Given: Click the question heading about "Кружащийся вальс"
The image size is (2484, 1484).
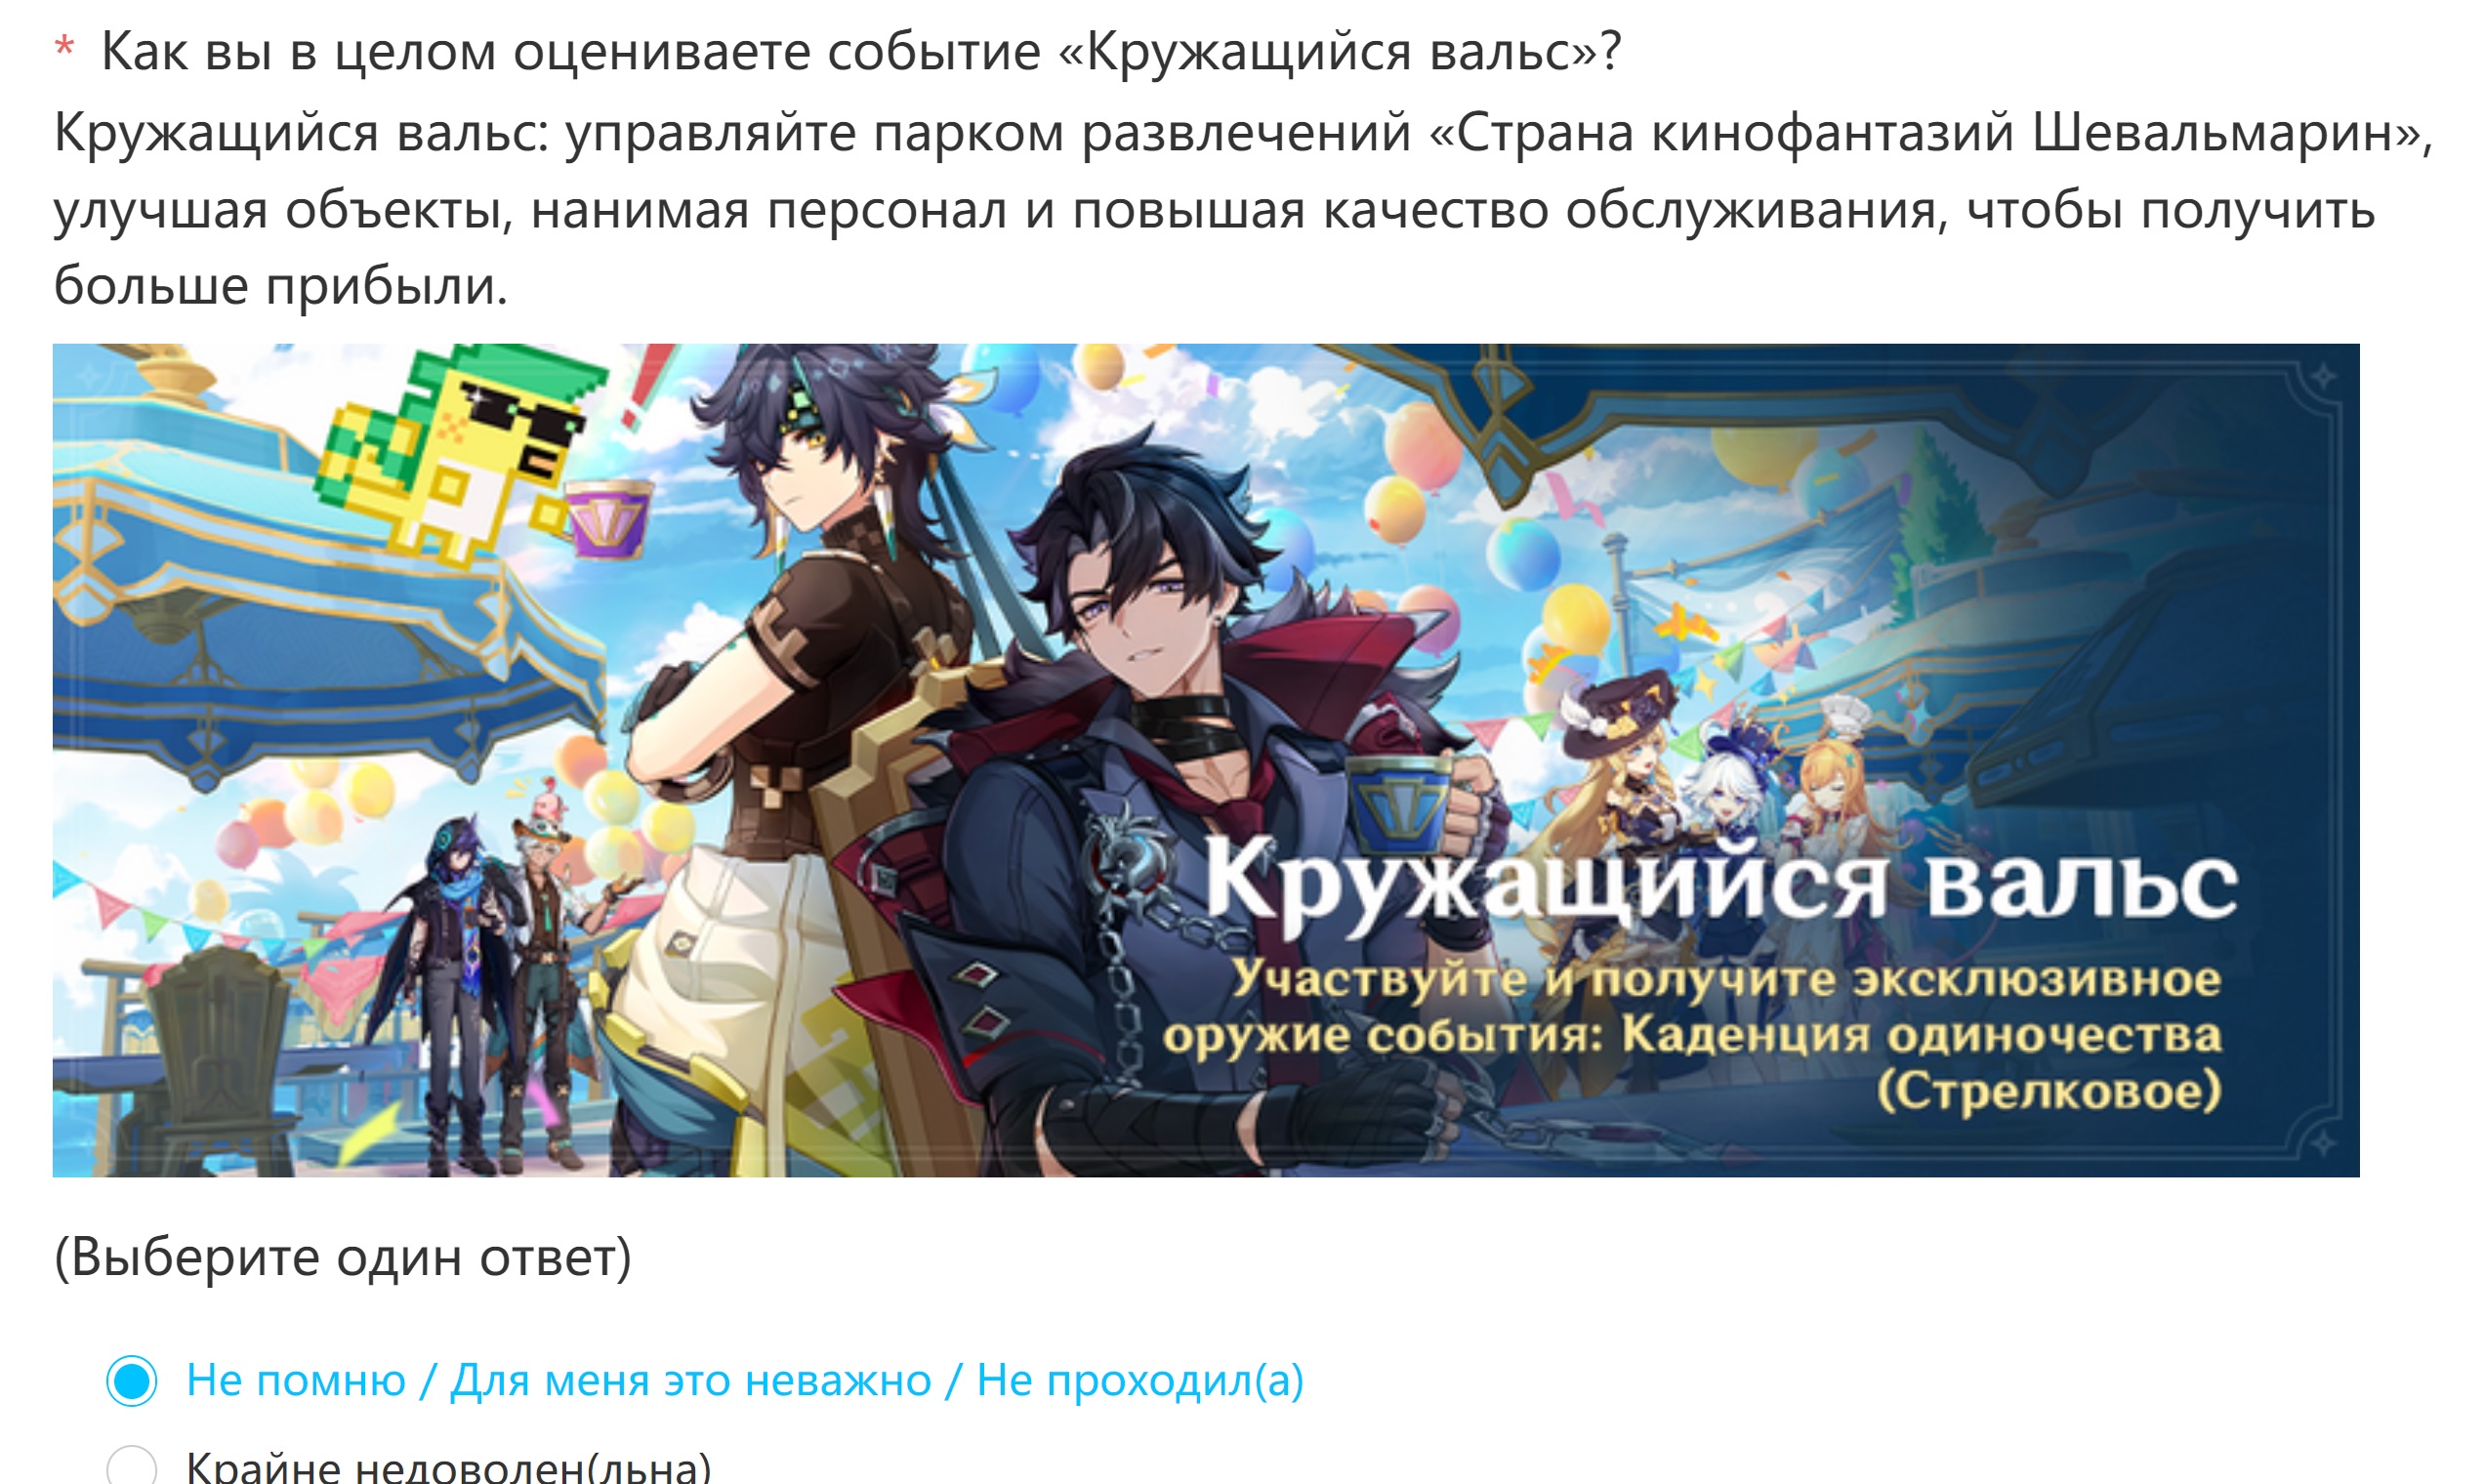Looking at the screenshot, I should pos(860,51).
